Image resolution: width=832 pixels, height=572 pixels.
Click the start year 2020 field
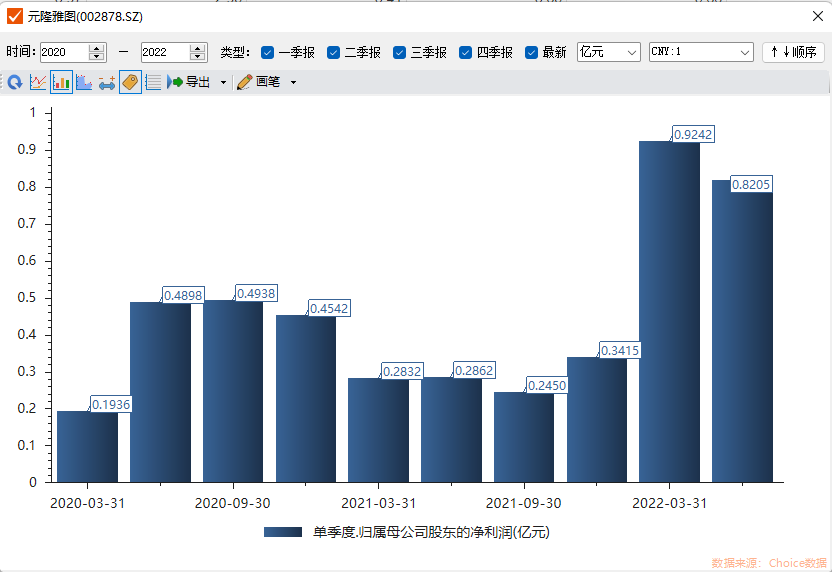click(x=63, y=52)
